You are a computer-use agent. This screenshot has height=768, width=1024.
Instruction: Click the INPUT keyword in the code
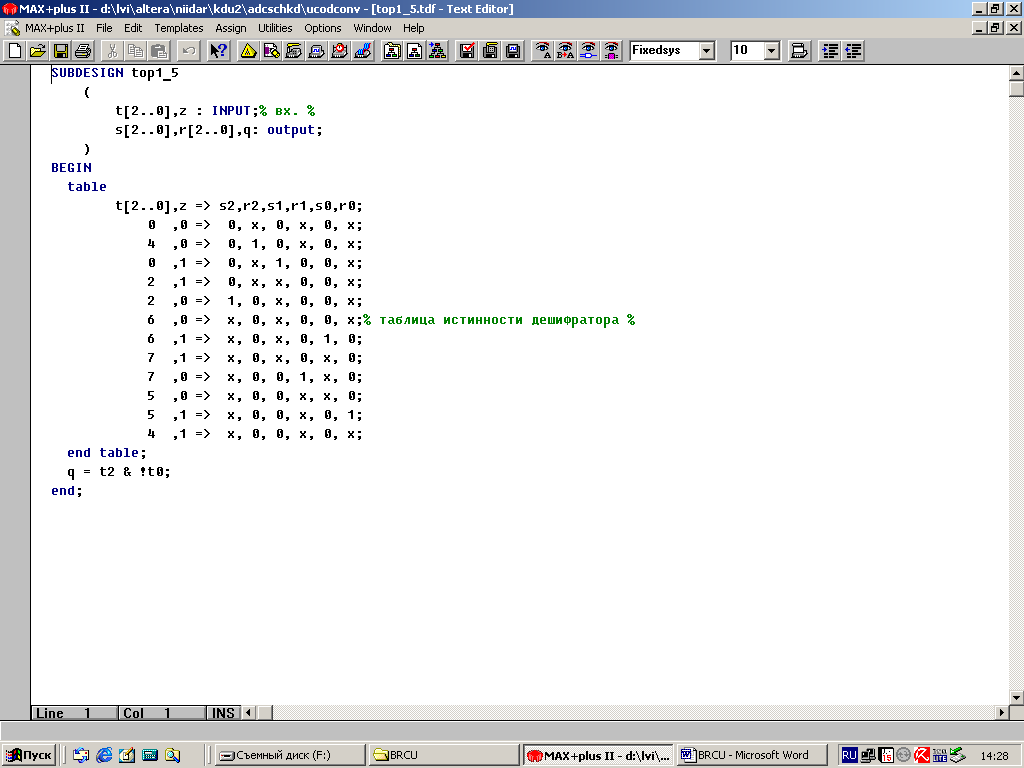[x=231, y=110]
